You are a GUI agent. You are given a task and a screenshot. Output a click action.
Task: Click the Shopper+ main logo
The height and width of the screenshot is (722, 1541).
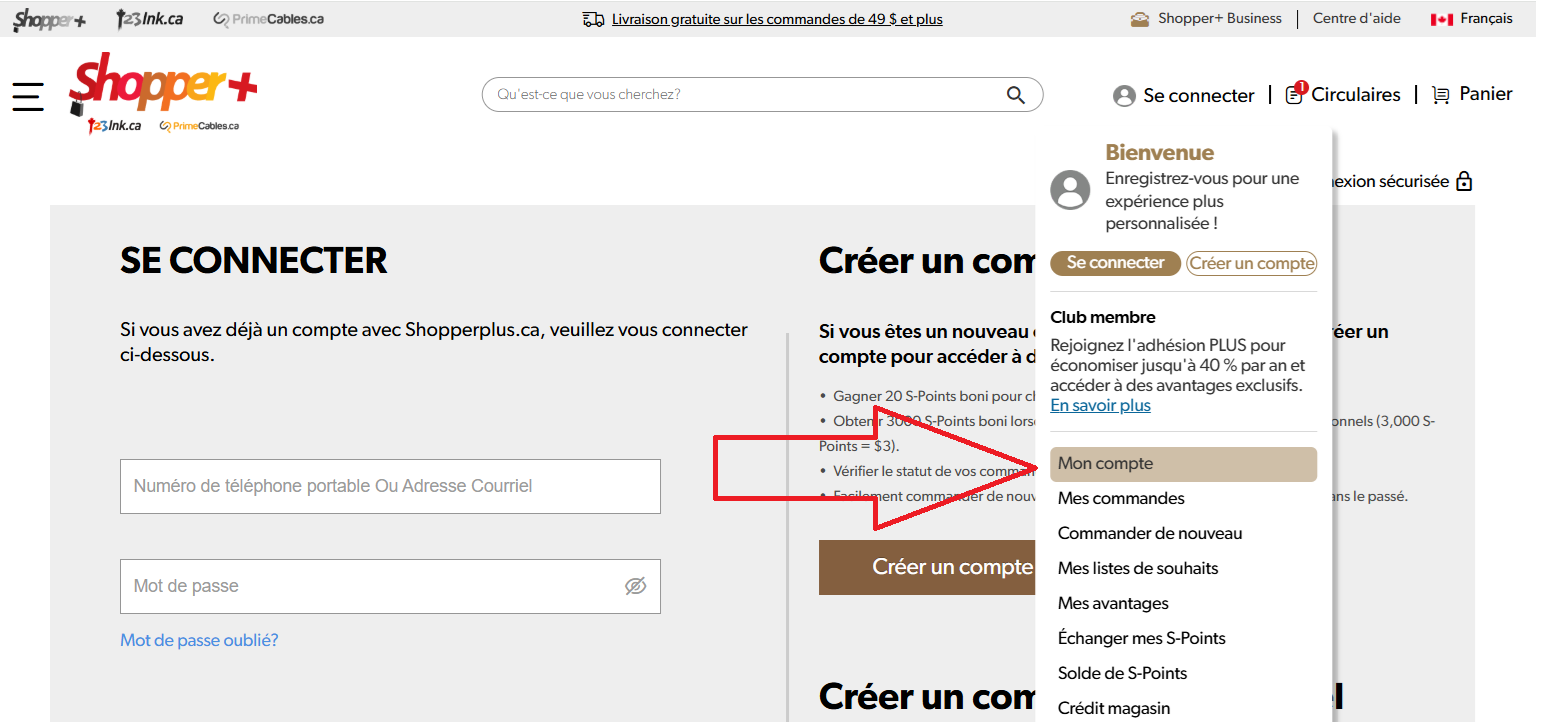[x=163, y=85]
